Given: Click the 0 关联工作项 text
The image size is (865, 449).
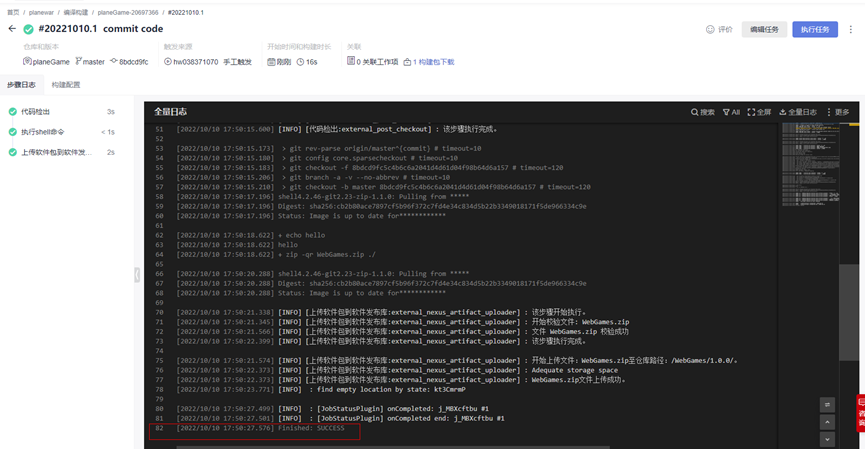Looking at the screenshot, I should pyautogui.click(x=377, y=62).
